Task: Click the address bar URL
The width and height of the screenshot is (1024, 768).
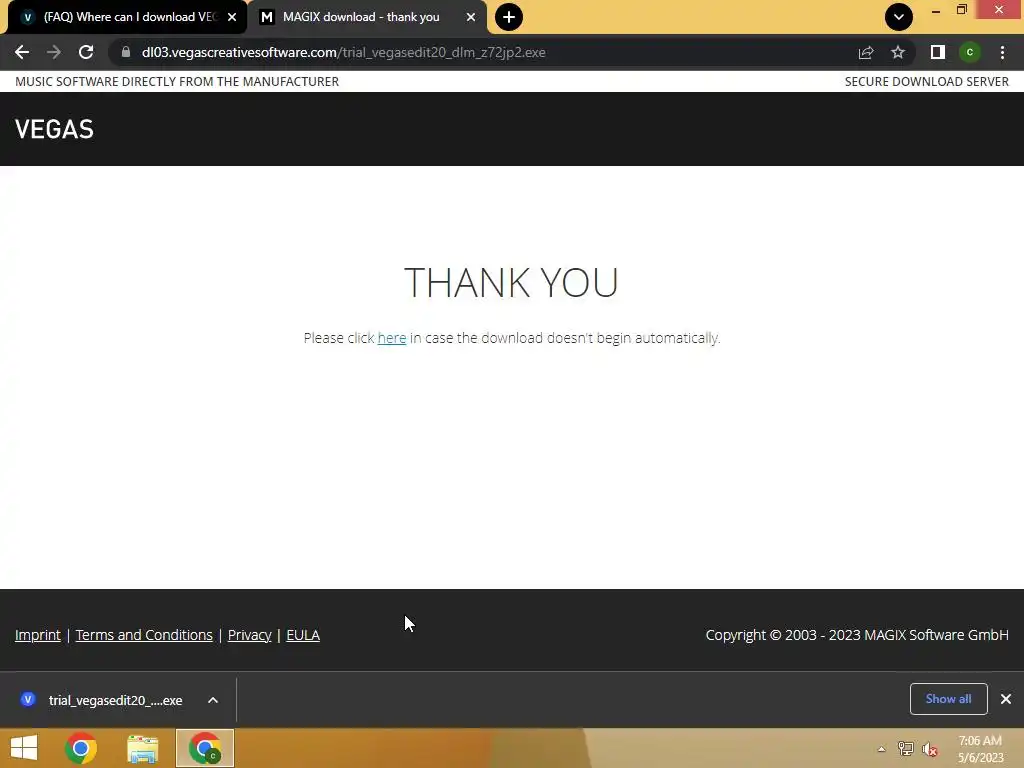Action: (x=344, y=52)
